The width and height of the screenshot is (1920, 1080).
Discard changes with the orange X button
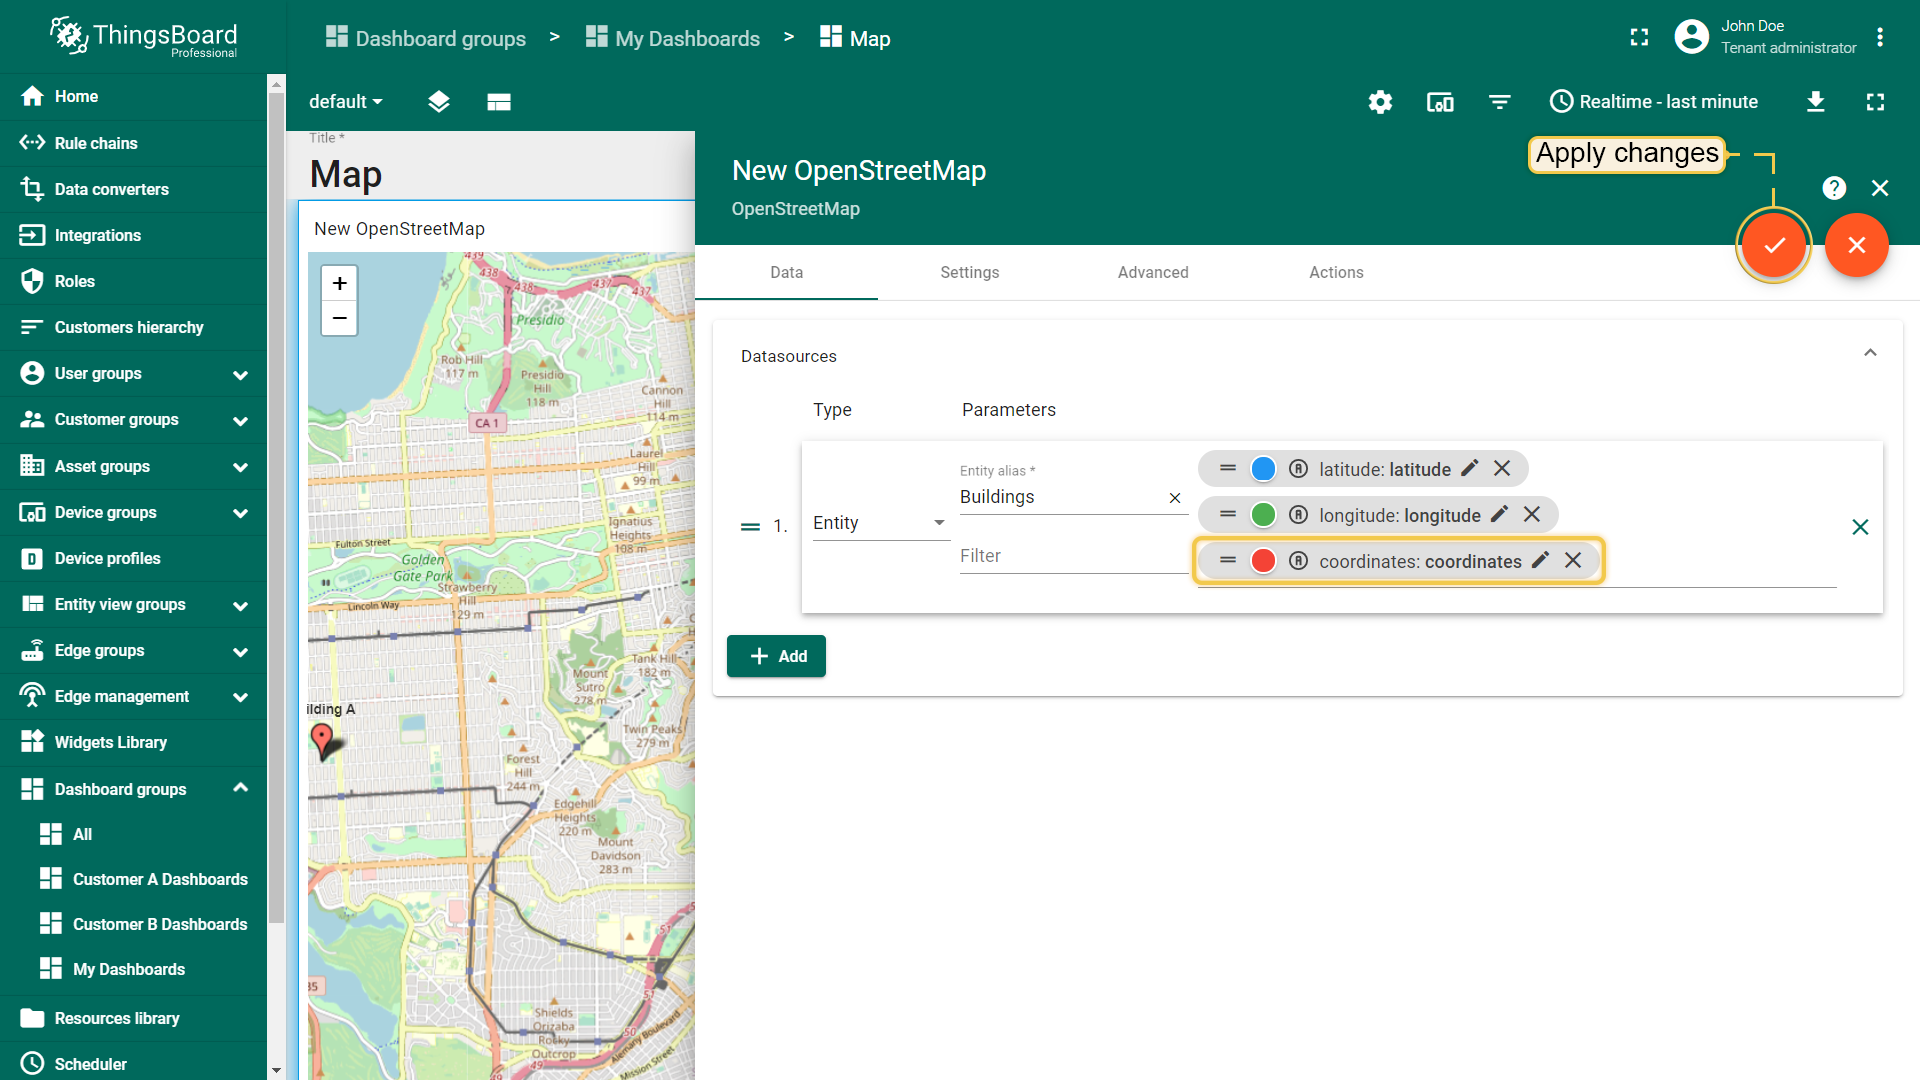[x=1856, y=245]
